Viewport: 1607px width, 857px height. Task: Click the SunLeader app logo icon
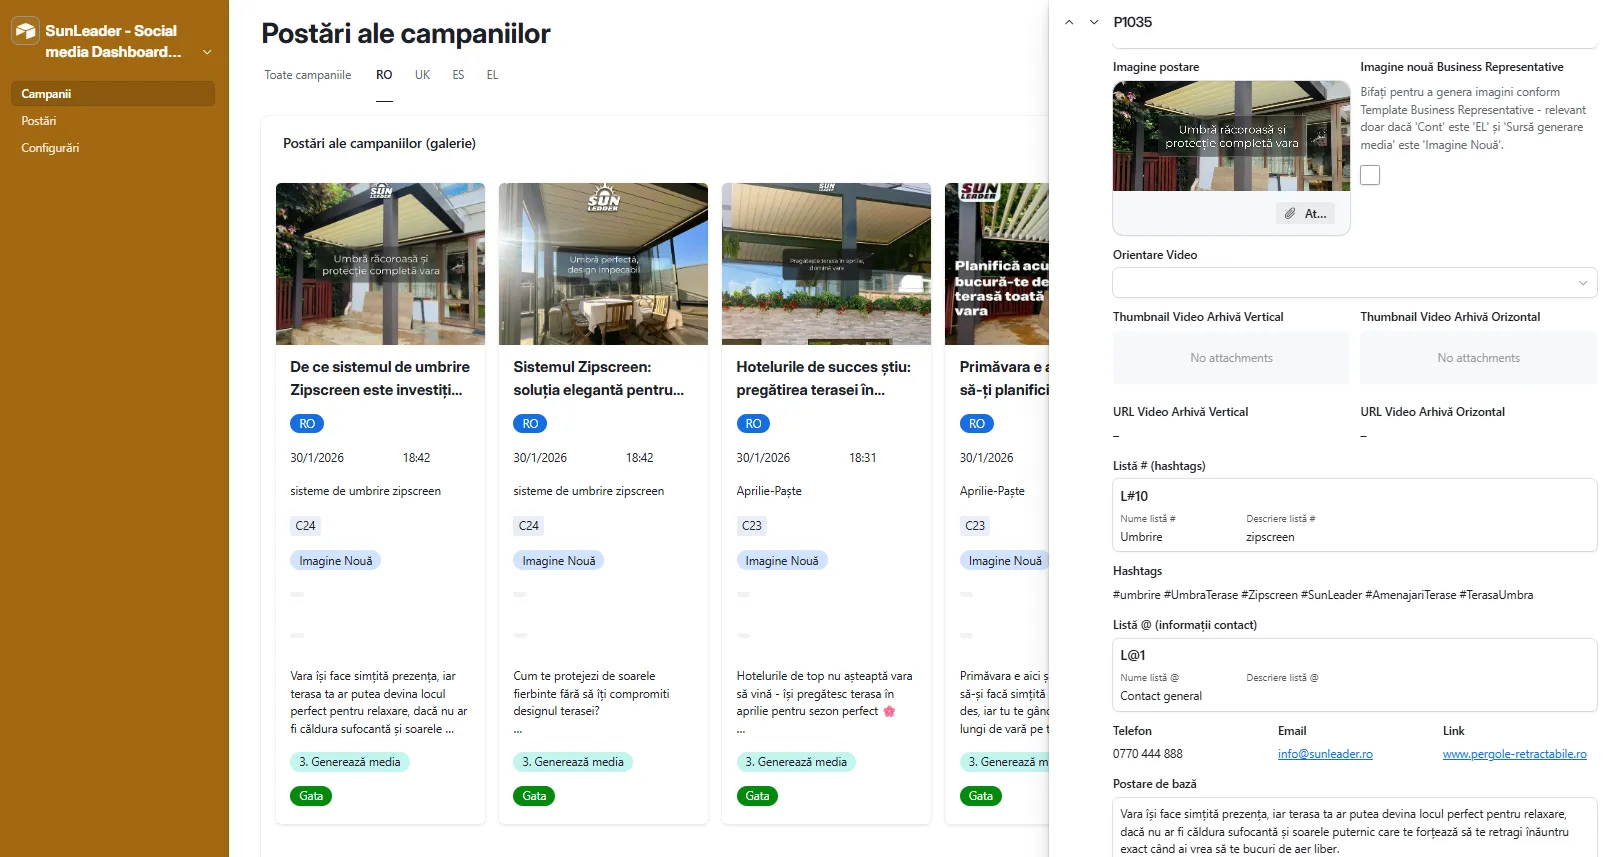tap(26, 31)
